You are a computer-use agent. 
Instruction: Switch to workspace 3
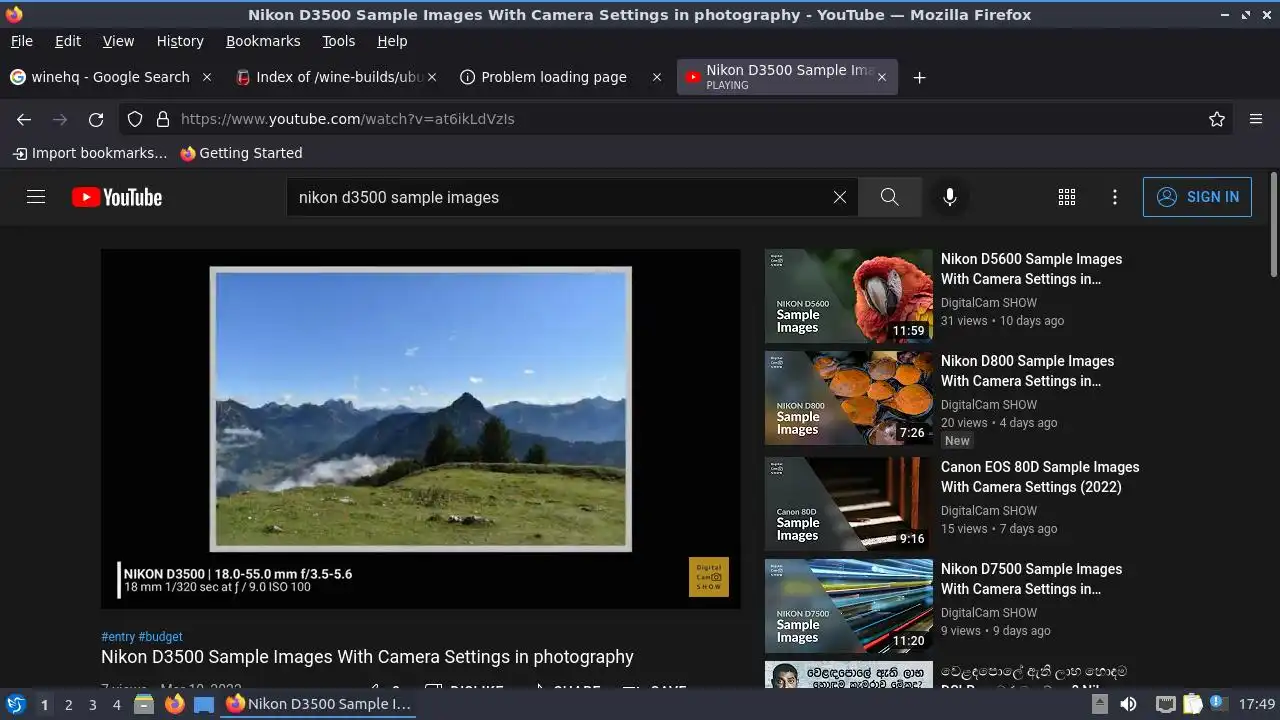[x=92, y=705]
